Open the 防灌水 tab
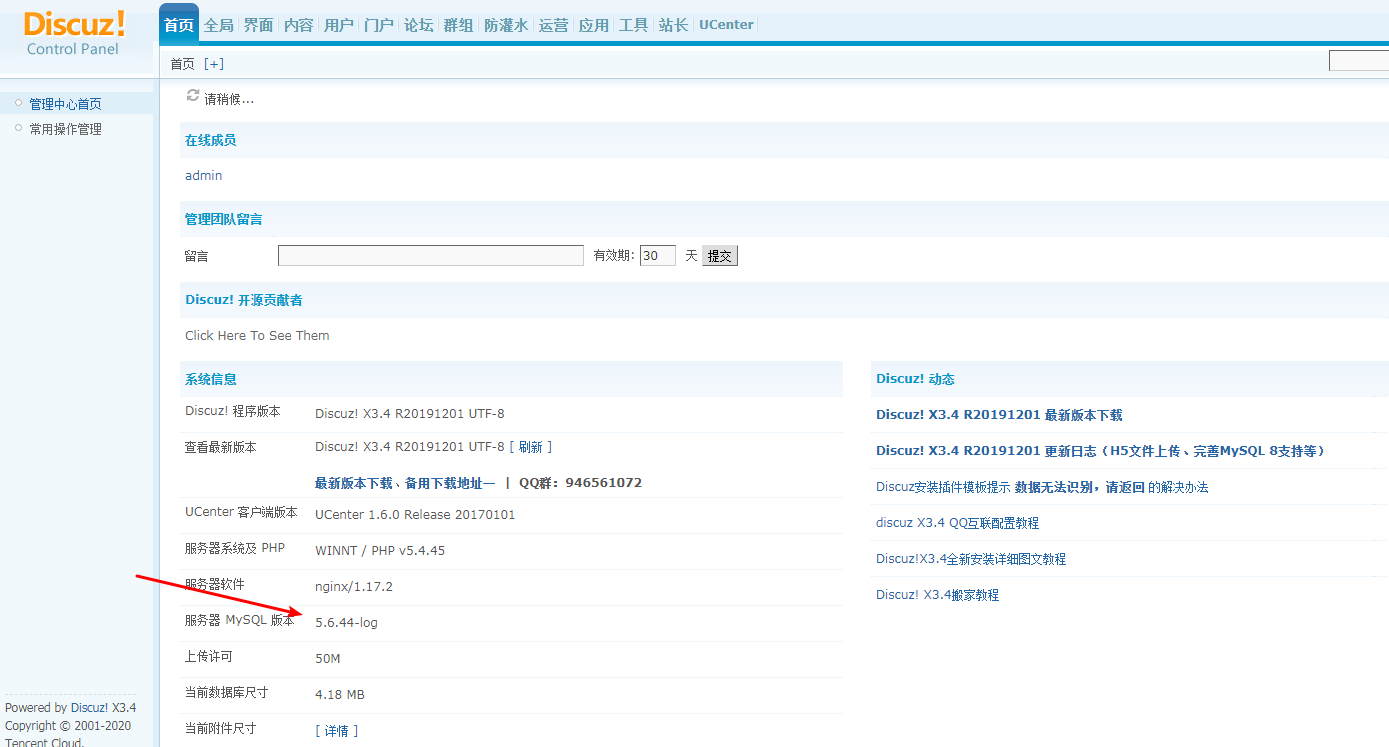 506,25
